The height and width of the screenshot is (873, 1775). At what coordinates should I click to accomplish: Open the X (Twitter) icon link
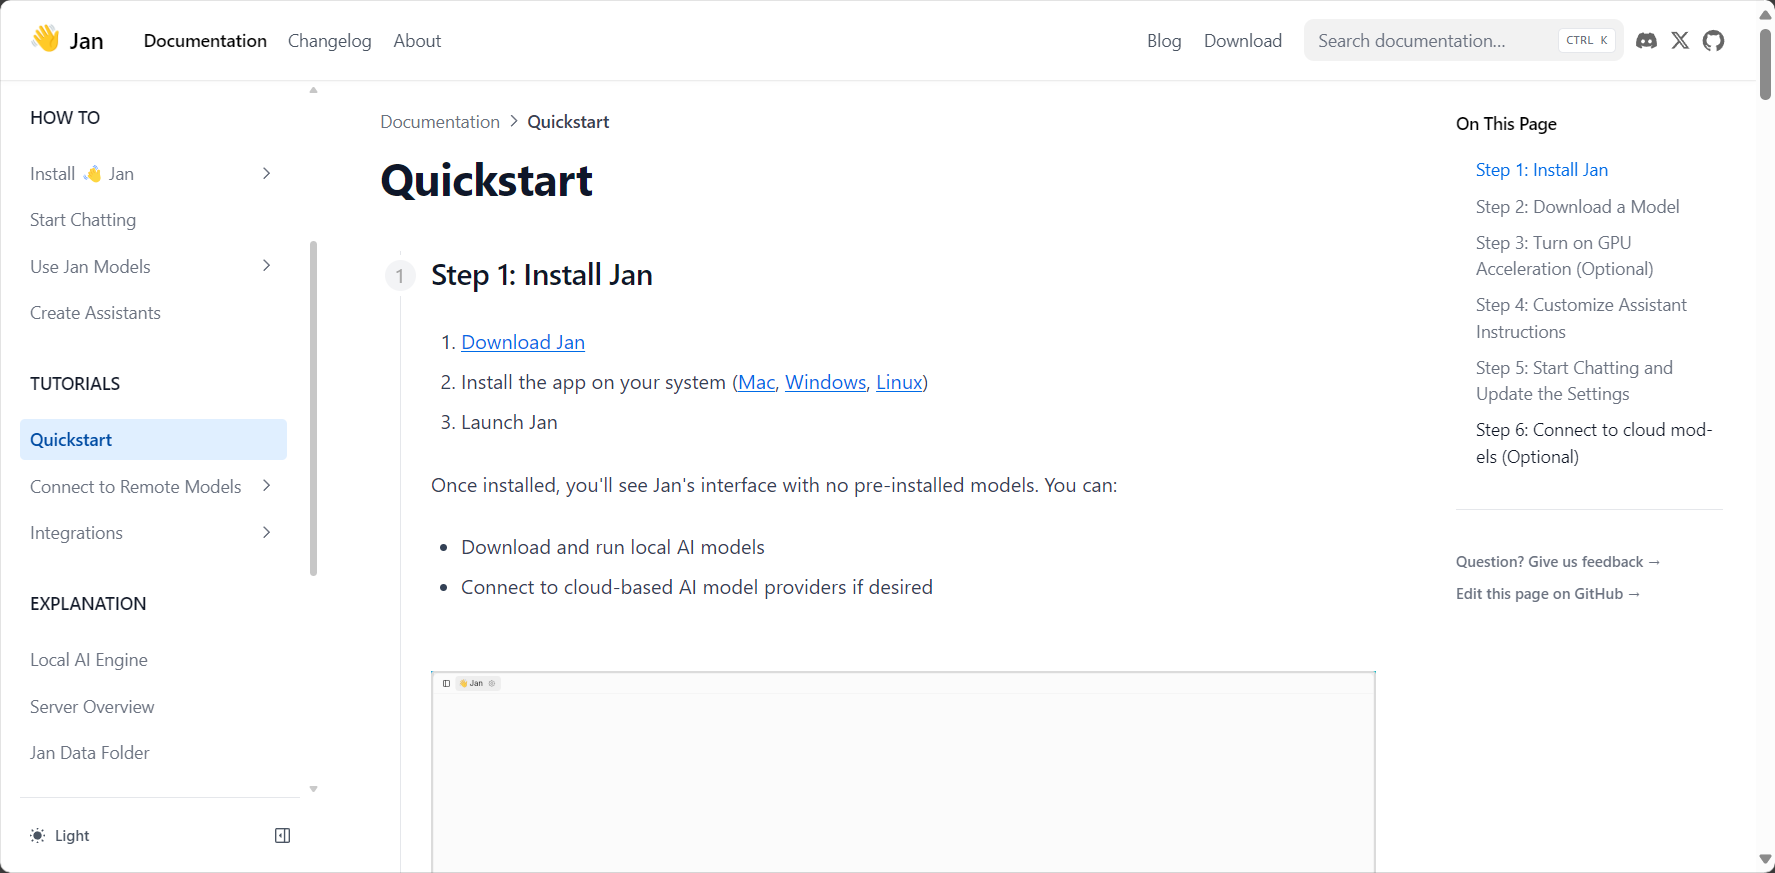[1680, 41]
